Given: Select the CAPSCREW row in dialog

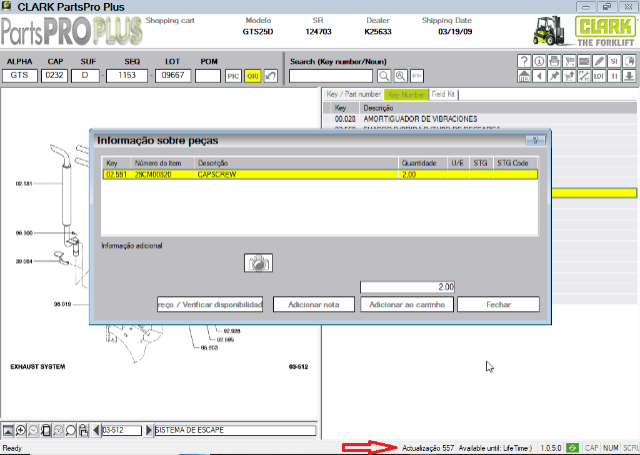Looking at the screenshot, I should (x=320, y=174).
